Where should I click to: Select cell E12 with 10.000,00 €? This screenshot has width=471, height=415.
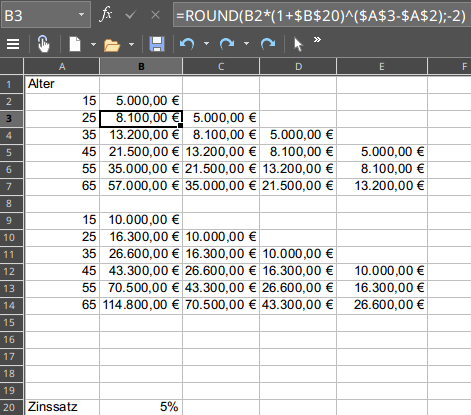click(x=382, y=271)
